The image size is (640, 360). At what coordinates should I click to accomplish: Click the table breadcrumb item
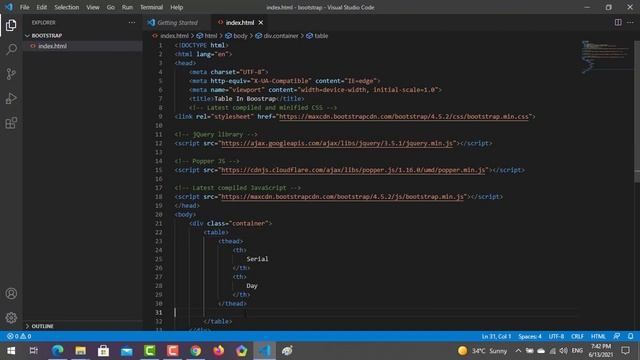(x=321, y=36)
